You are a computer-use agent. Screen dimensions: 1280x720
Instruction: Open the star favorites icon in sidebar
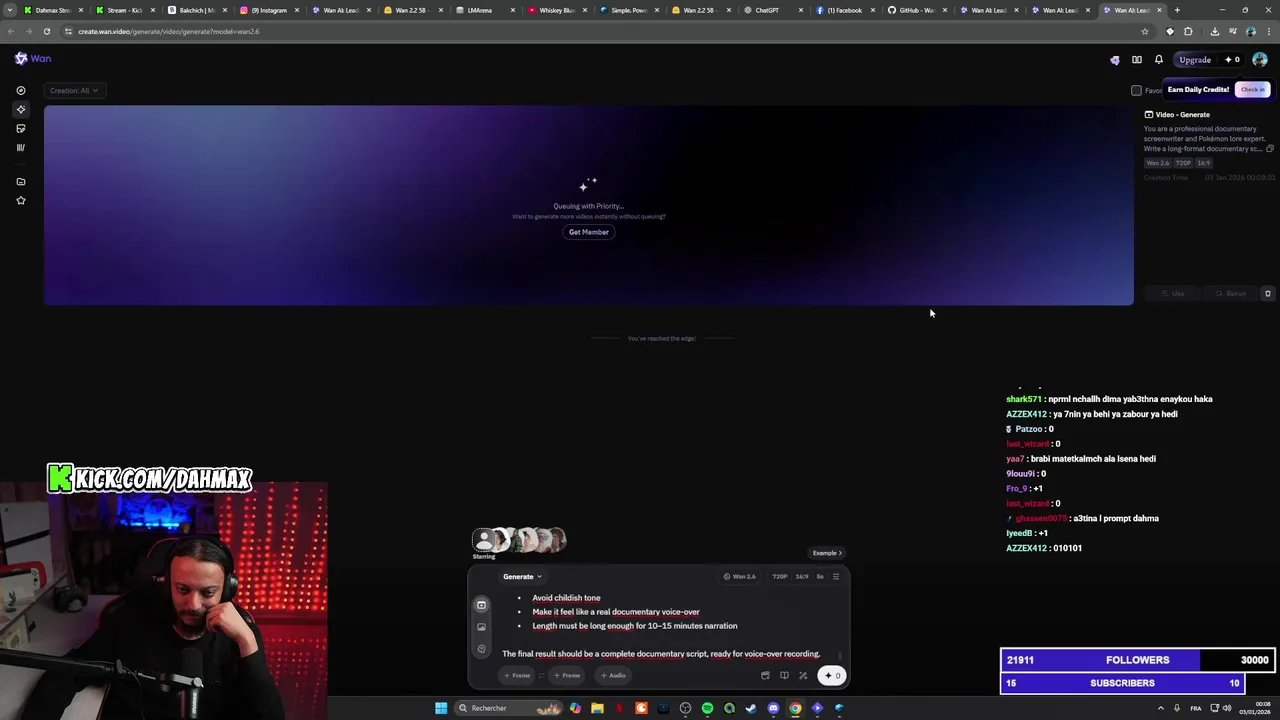(21, 201)
